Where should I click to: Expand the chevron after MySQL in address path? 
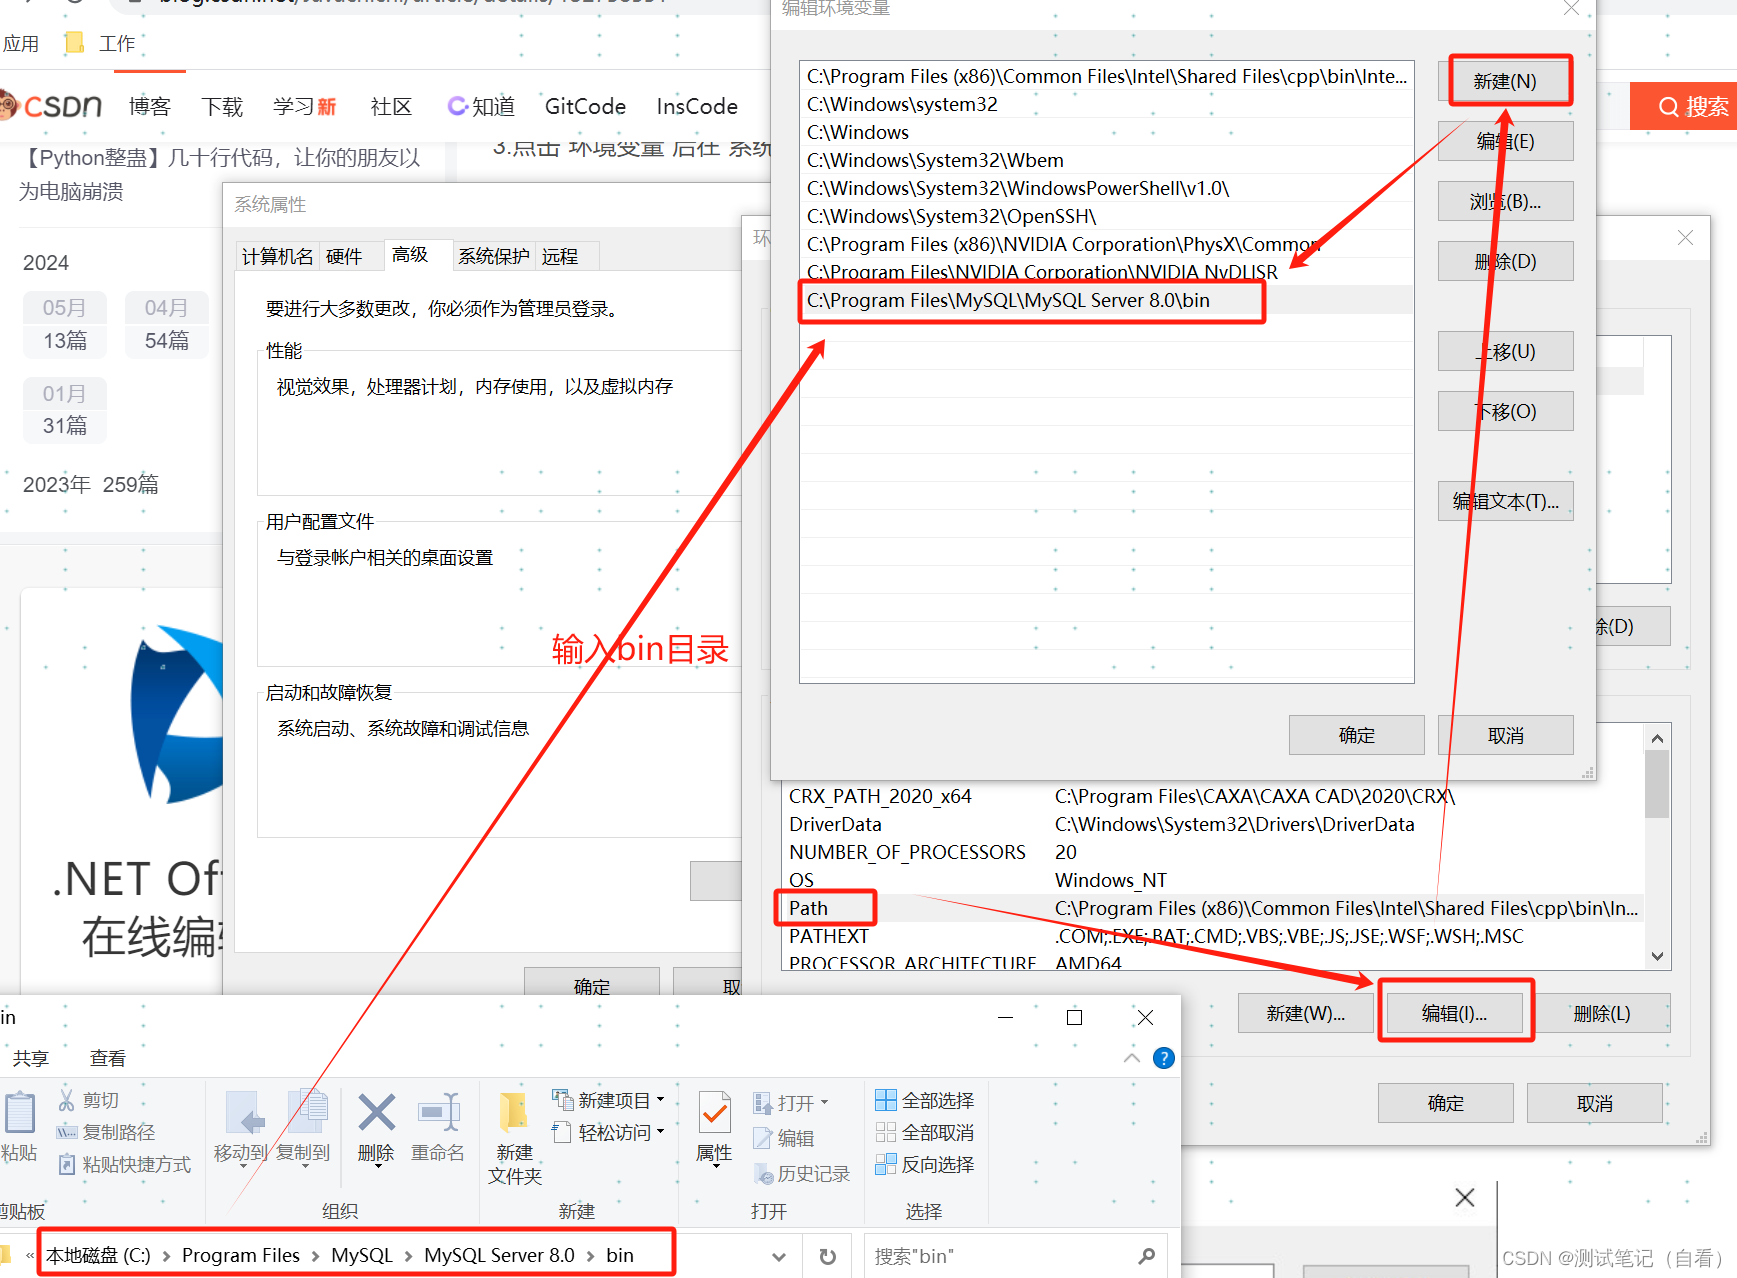[408, 1256]
